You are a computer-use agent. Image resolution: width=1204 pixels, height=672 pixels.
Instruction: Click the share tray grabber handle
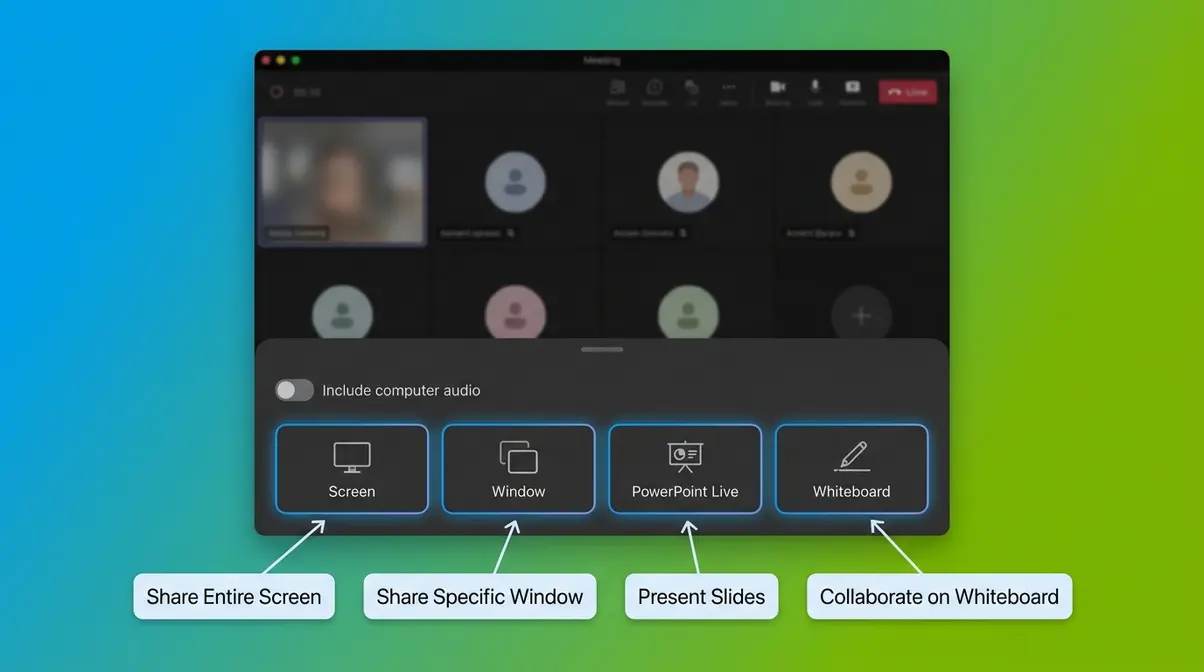click(x=602, y=349)
